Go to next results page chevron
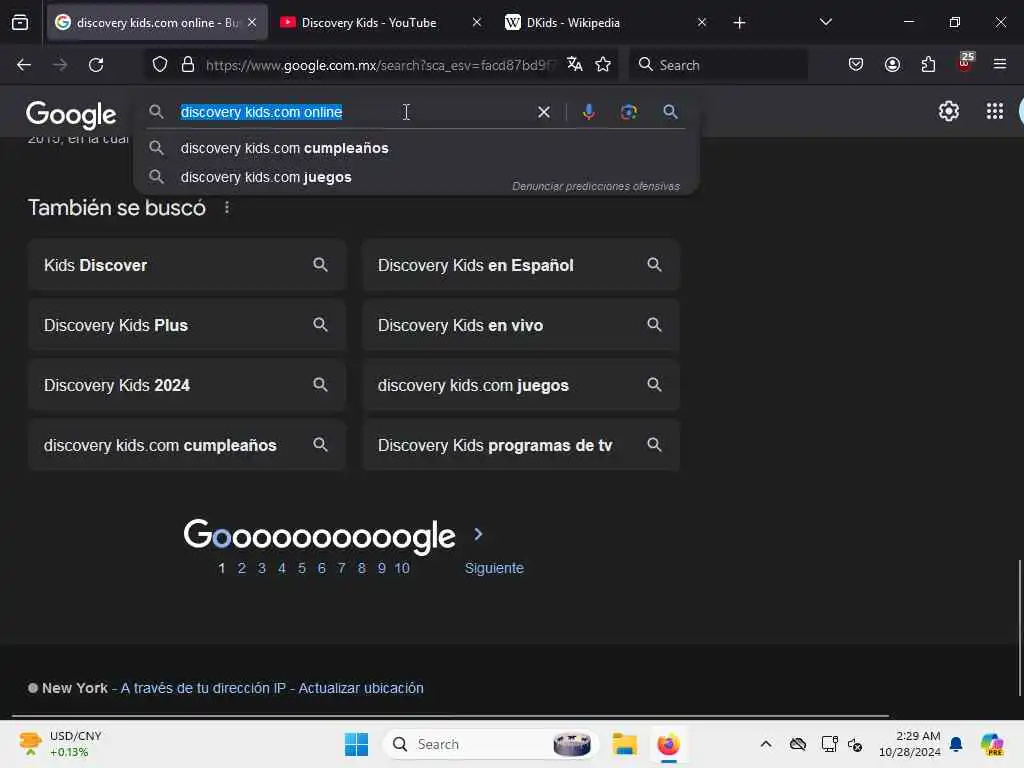This screenshot has height=768, width=1024. tap(478, 534)
